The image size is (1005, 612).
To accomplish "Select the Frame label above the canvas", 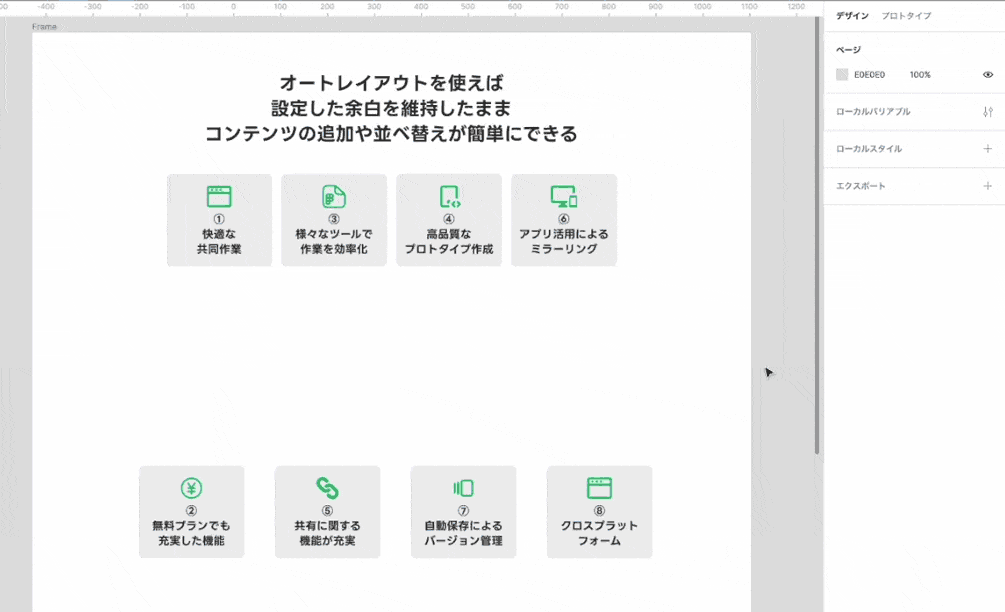I will [44, 27].
